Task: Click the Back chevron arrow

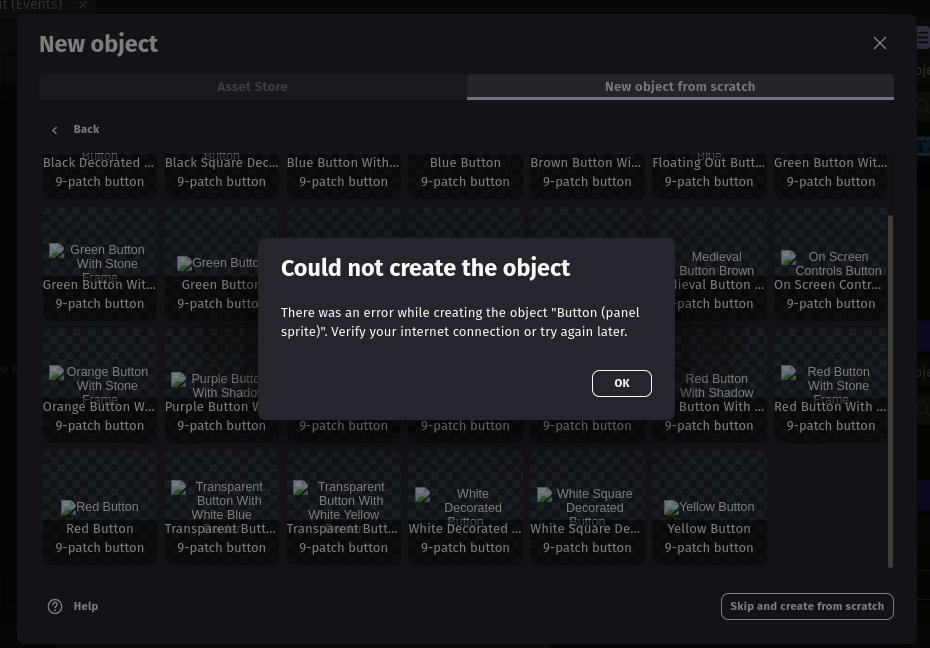Action: (55, 129)
